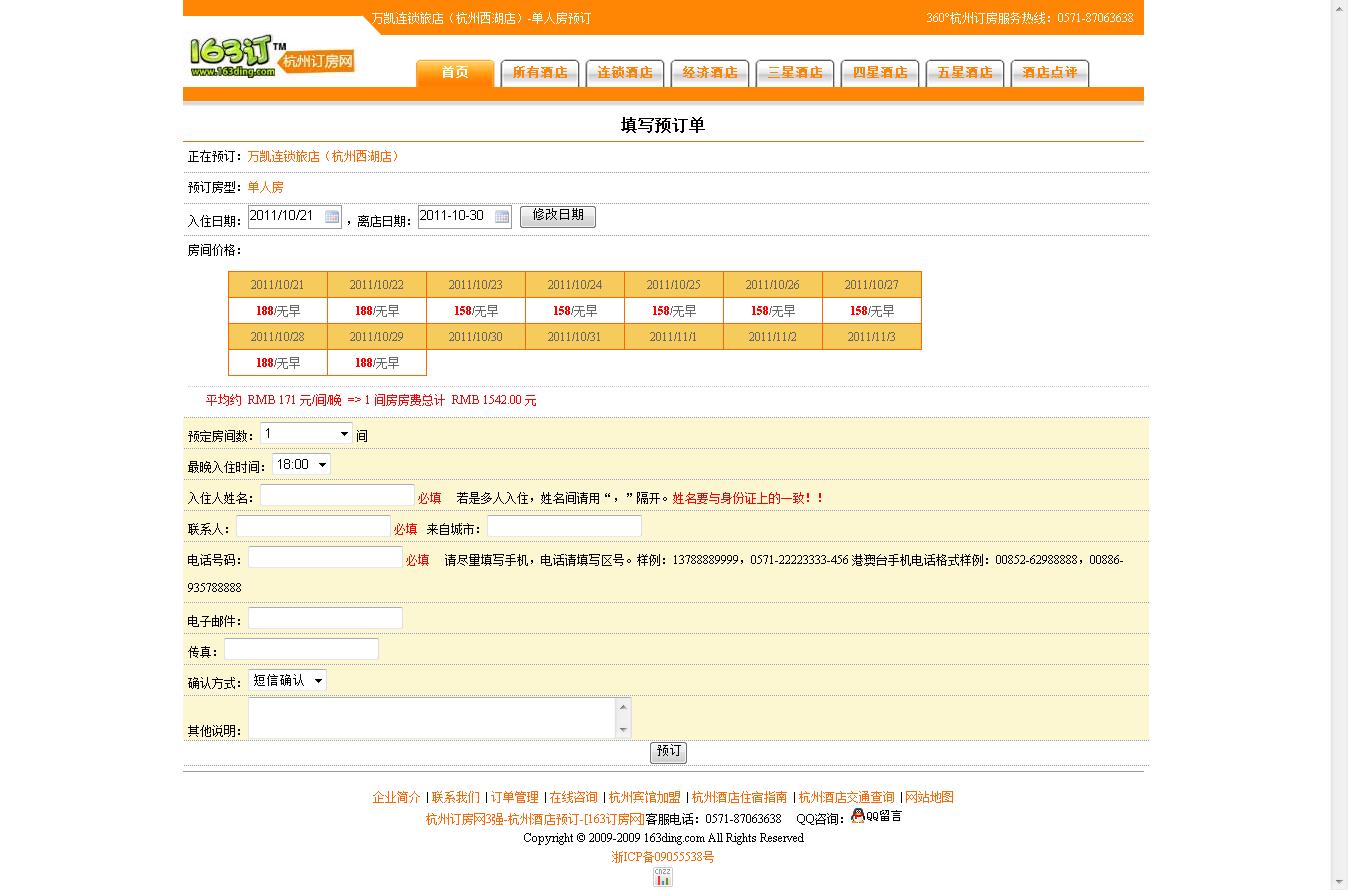
Task: Click the 2011/10/29 date cell
Action: [376, 337]
